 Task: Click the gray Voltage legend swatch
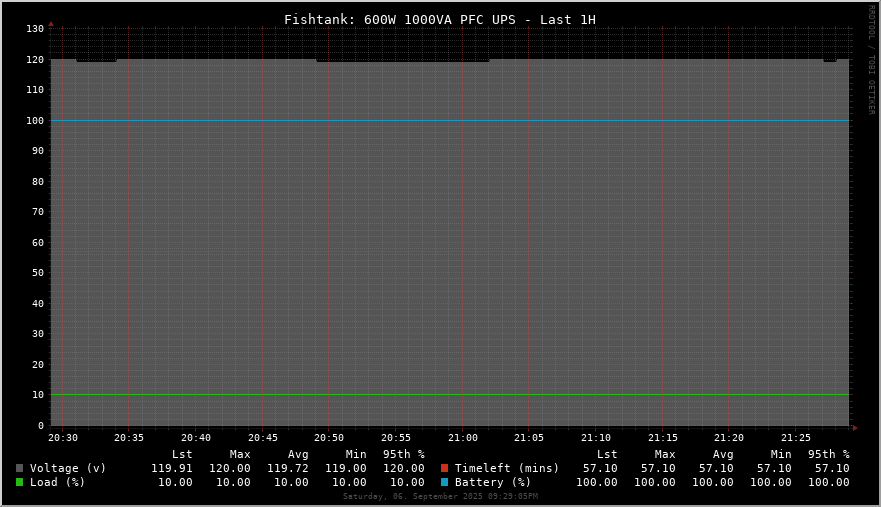pos(20,468)
